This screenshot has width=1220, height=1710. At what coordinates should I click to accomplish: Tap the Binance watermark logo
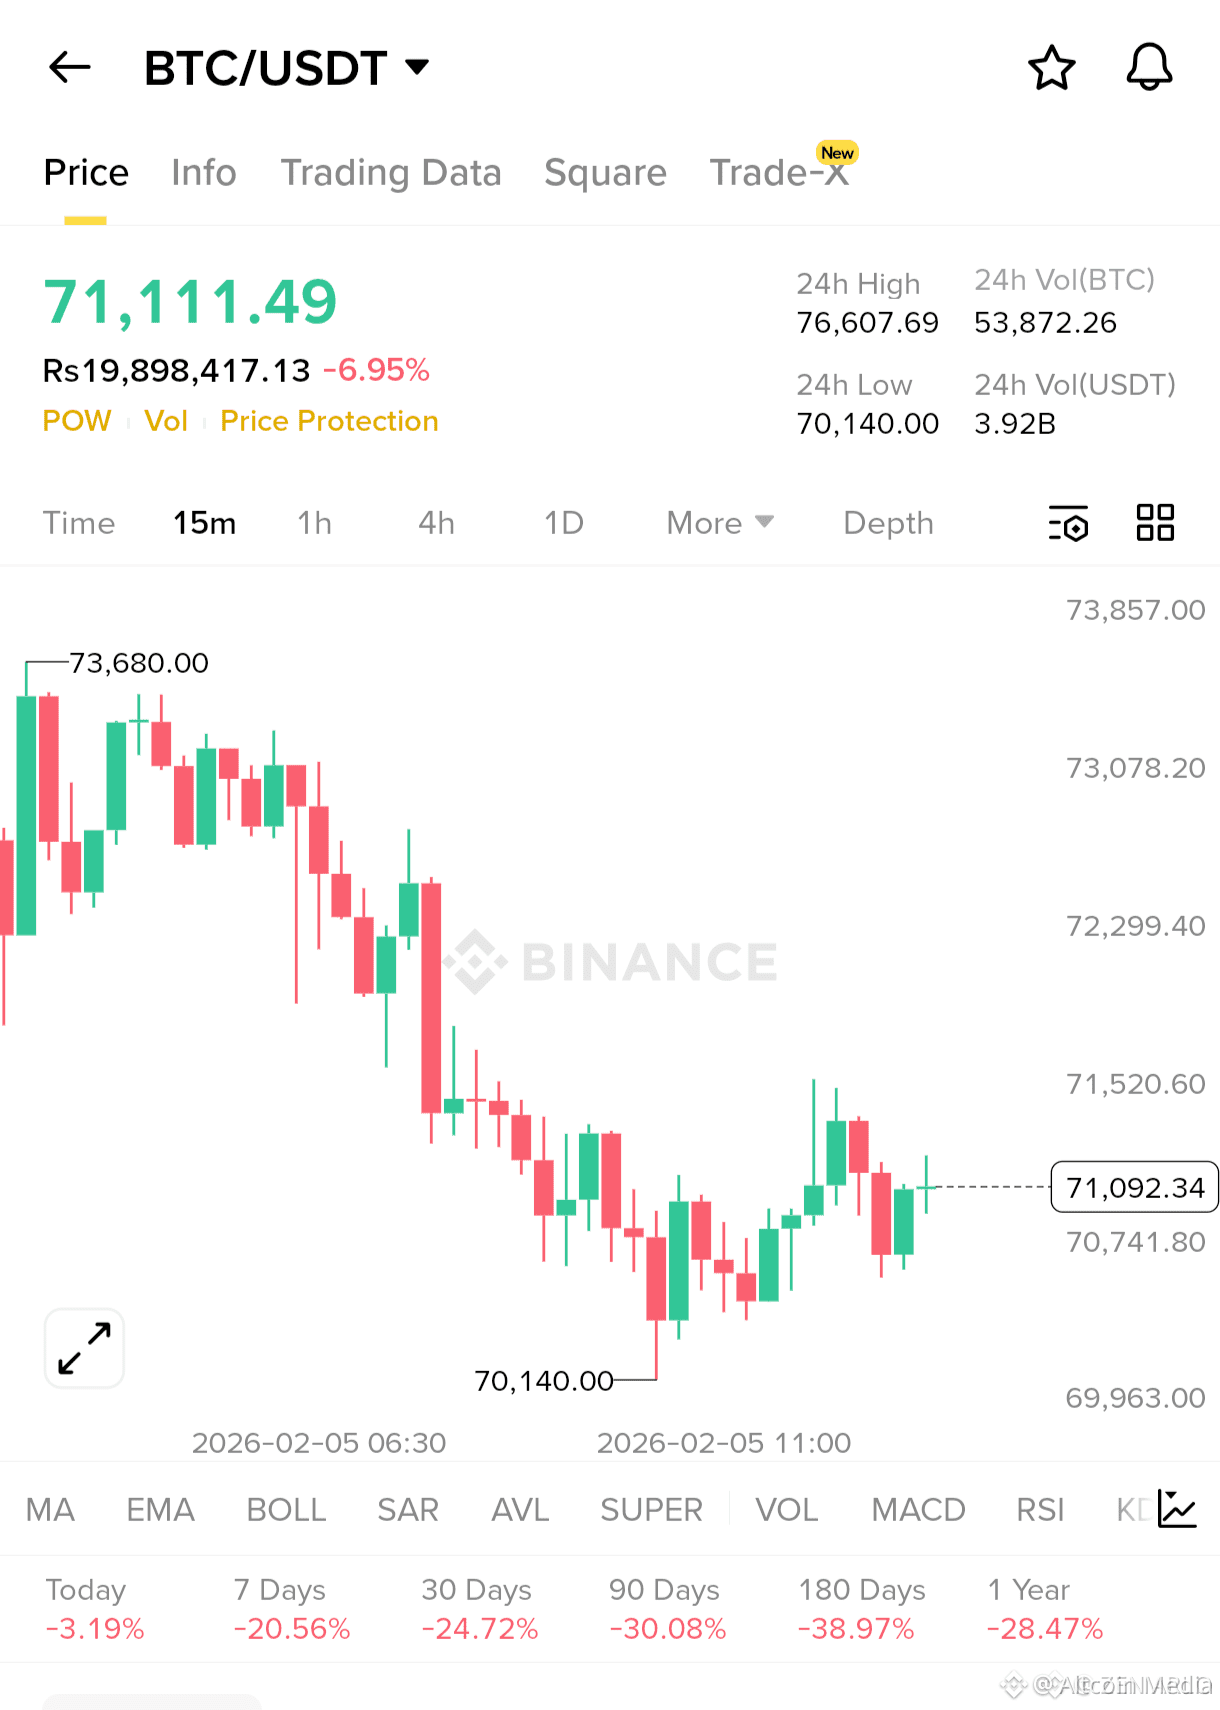pyautogui.click(x=611, y=962)
